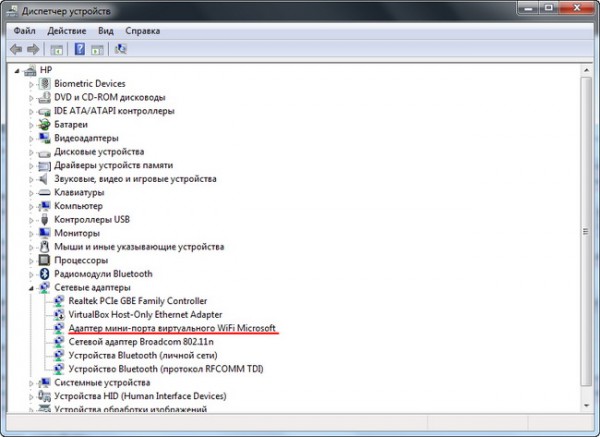Click the Bluetooth radio modules icon

click(x=44, y=273)
